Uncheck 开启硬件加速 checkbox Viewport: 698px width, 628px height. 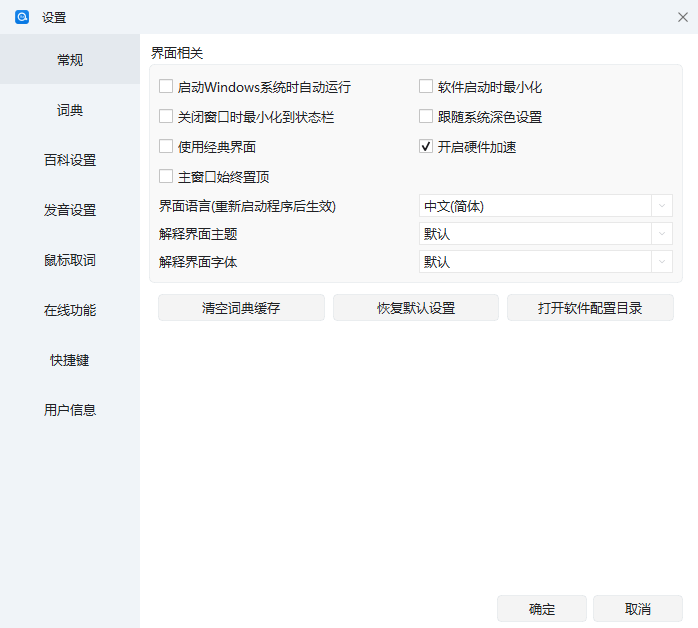pos(426,146)
